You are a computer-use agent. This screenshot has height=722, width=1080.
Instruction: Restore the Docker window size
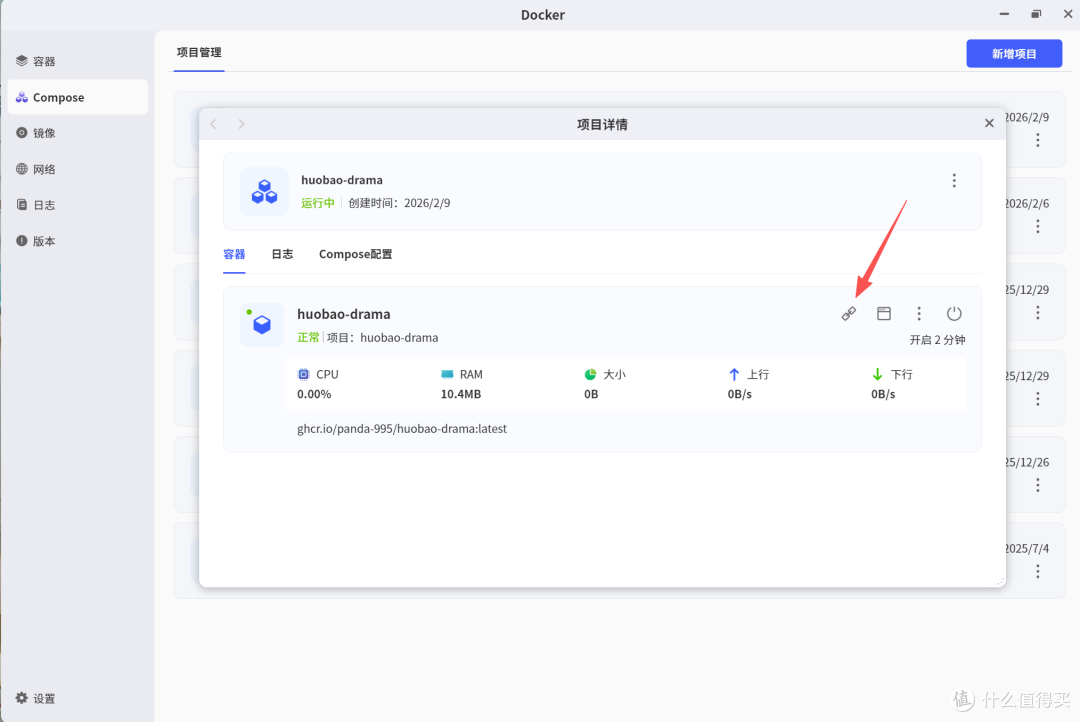click(1036, 14)
